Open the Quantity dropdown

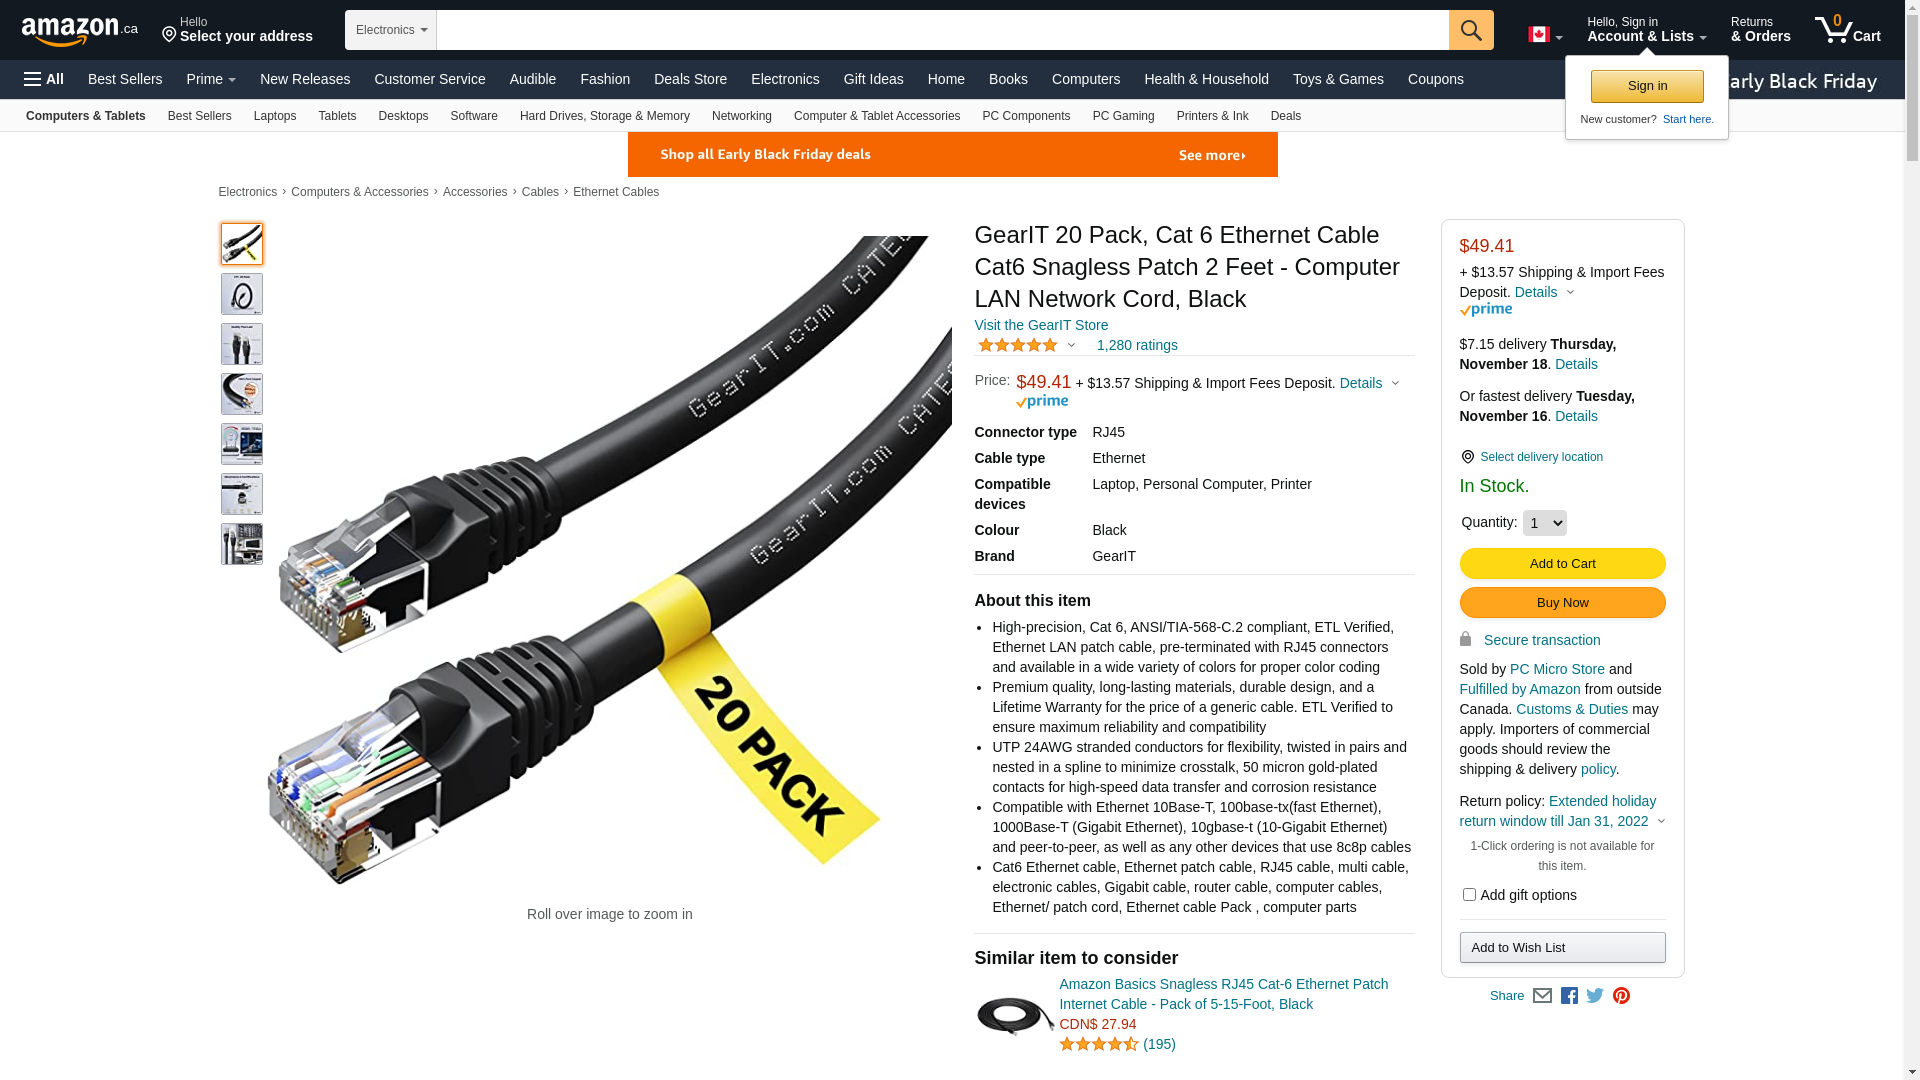pyautogui.click(x=1545, y=523)
